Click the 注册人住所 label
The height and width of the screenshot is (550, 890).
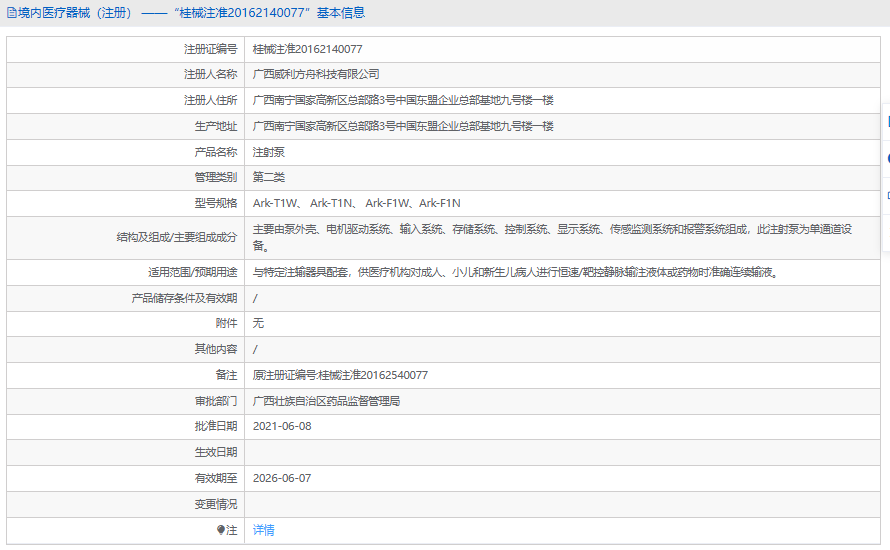pyautogui.click(x=210, y=100)
